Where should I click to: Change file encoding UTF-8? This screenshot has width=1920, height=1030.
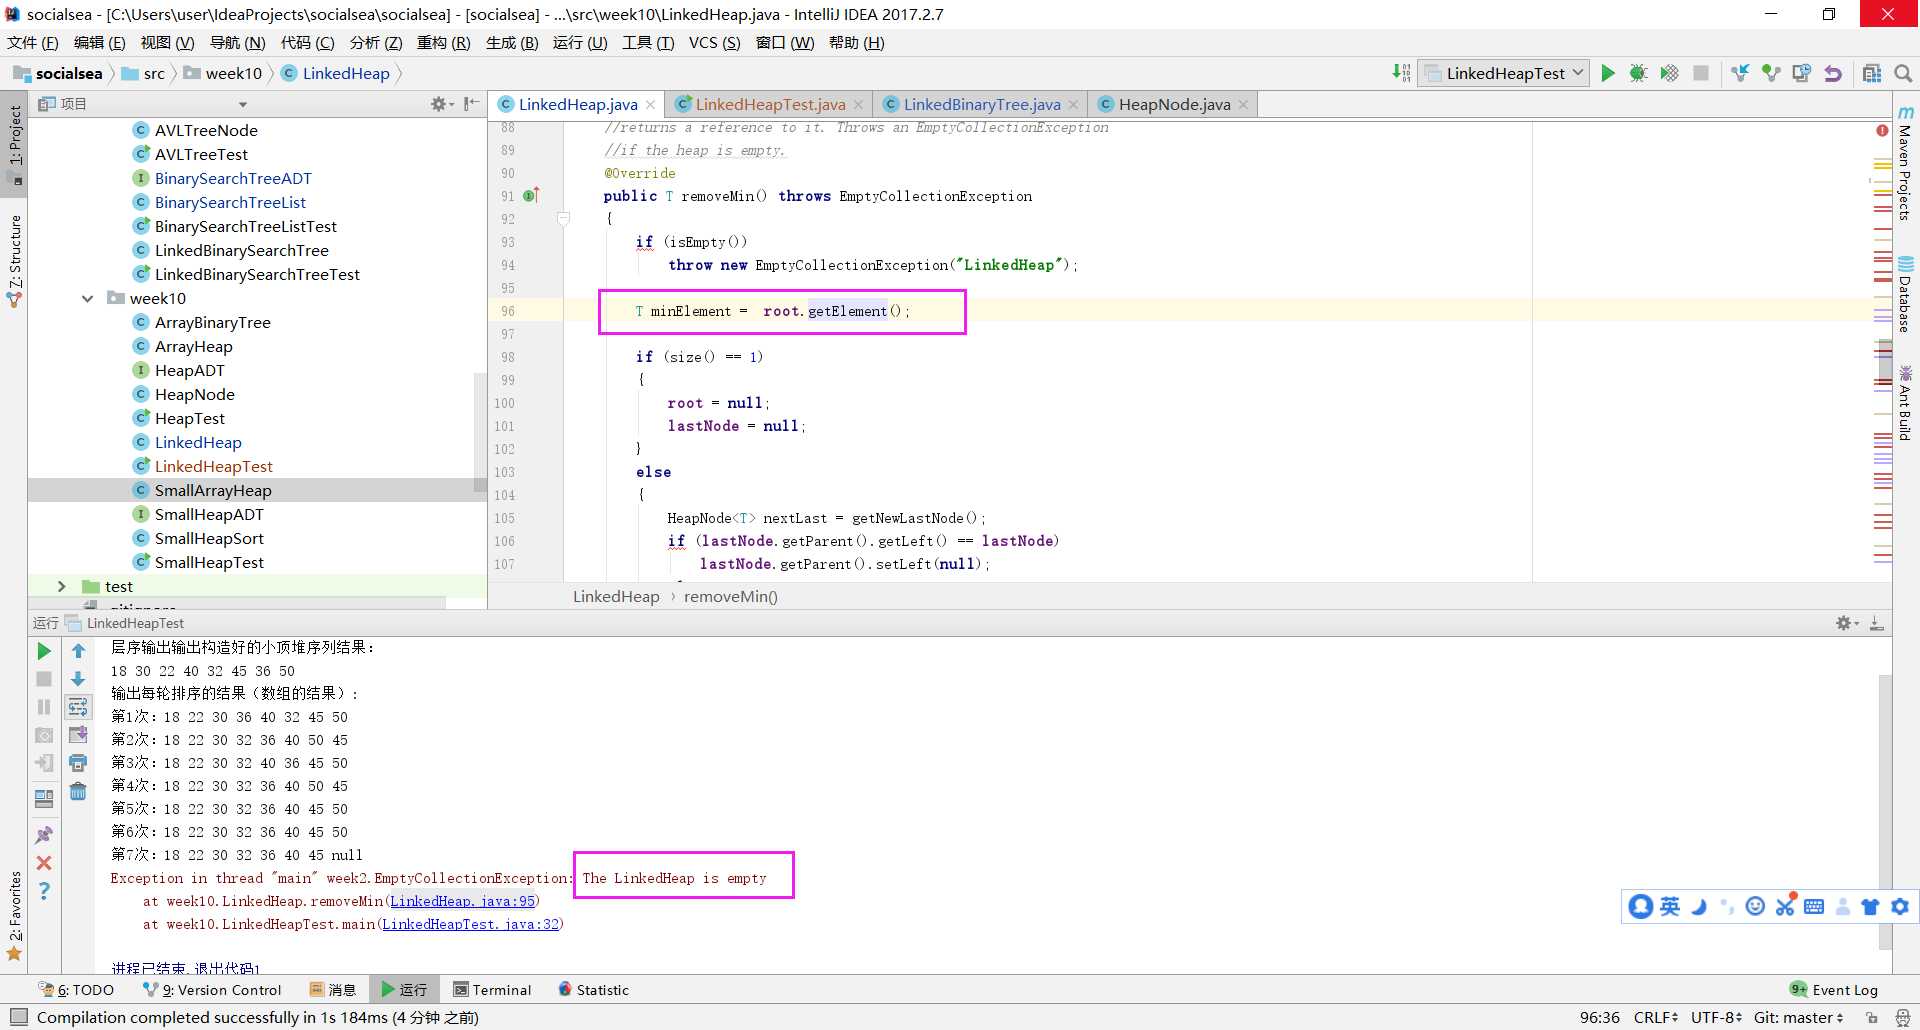pyautogui.click(x=1716, y=1017)
